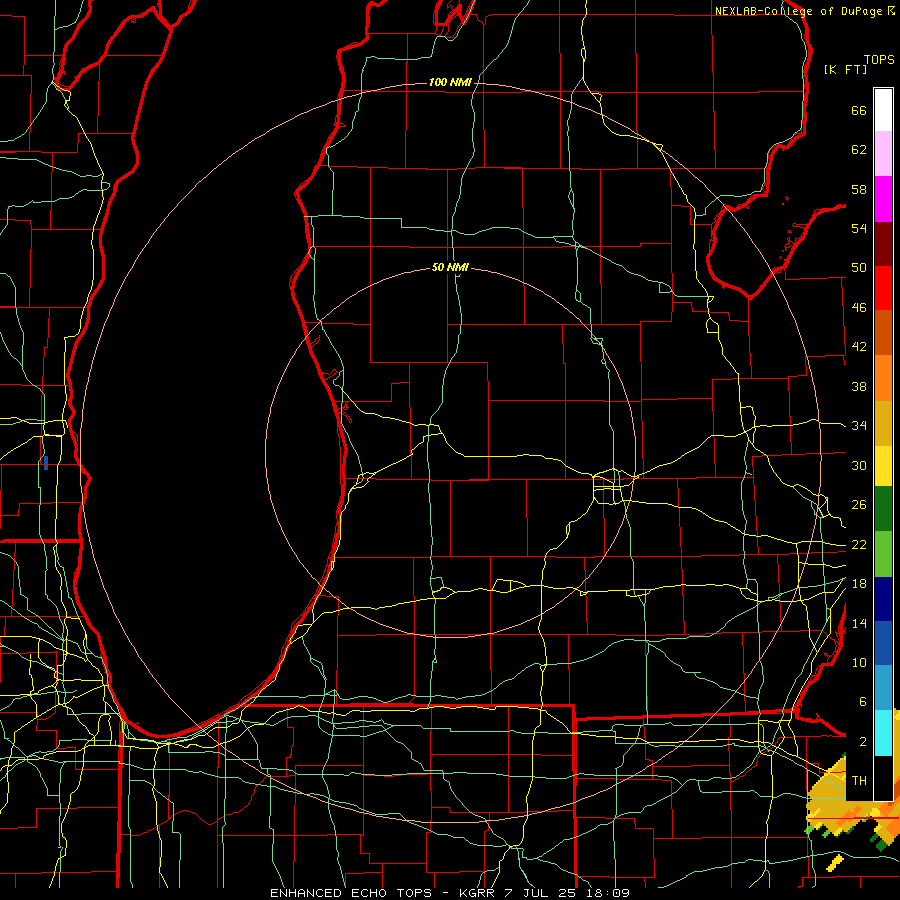This screenshot has height=900, width=900.
Task: Click the "NEXLAB-College of DuPage" credit text
Action: [800, 11]
